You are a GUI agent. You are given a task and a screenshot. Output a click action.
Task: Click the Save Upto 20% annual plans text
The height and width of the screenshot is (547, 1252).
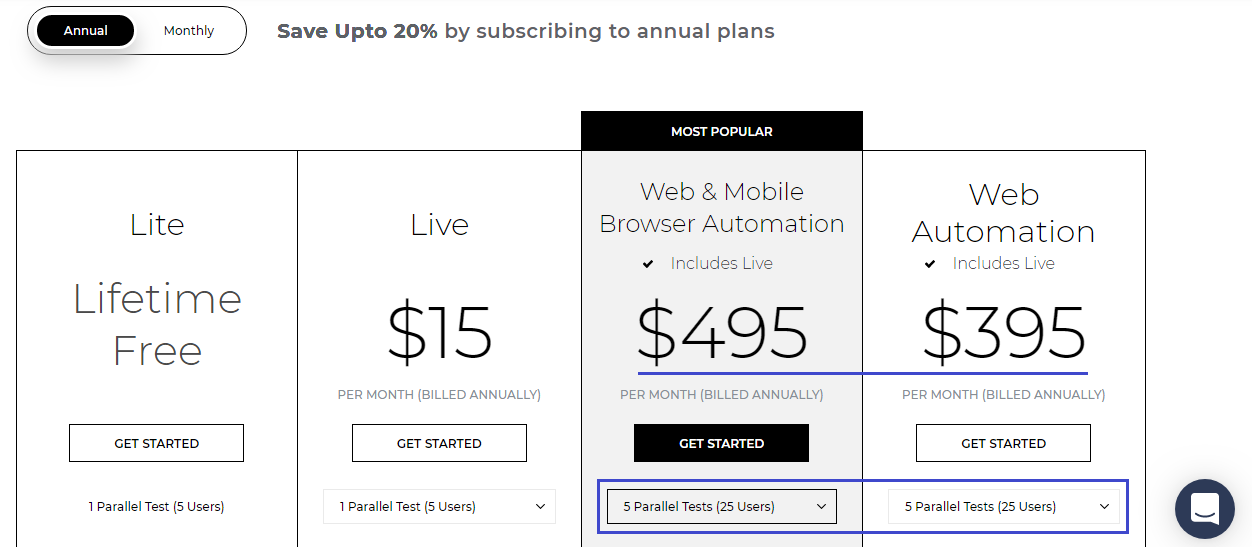(525, 31)
